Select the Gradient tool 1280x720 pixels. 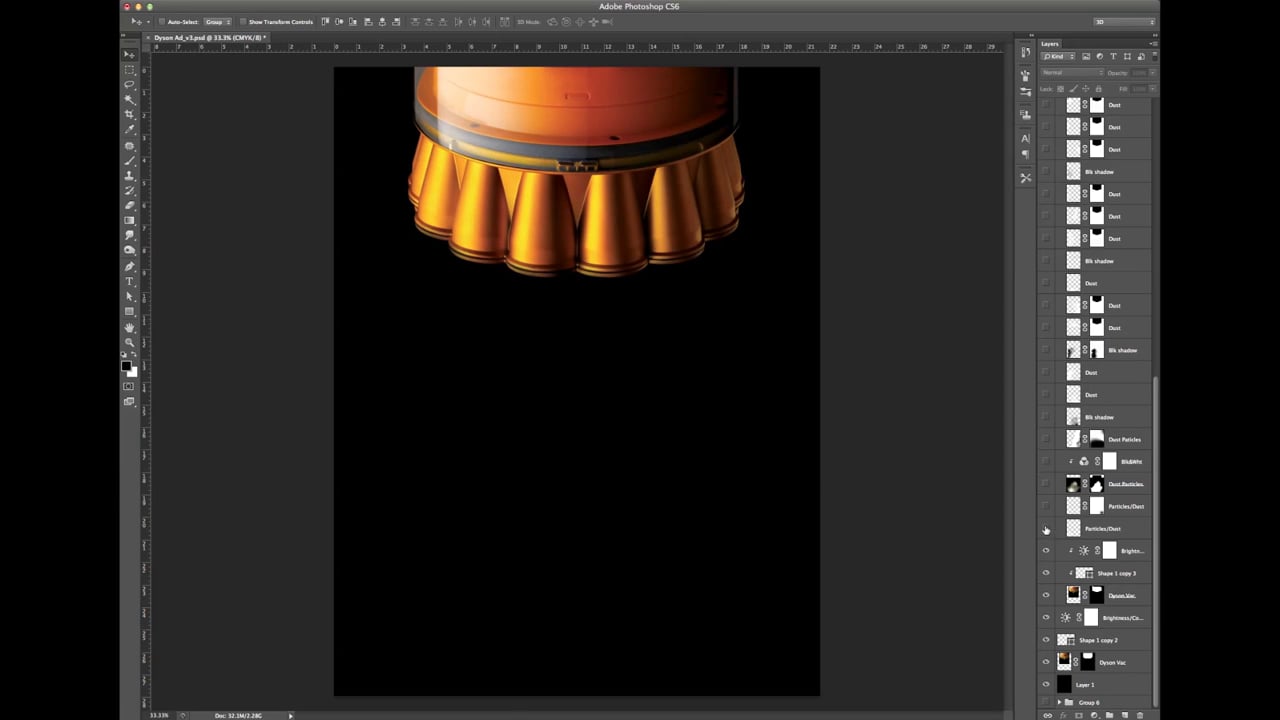pos(129,220)
